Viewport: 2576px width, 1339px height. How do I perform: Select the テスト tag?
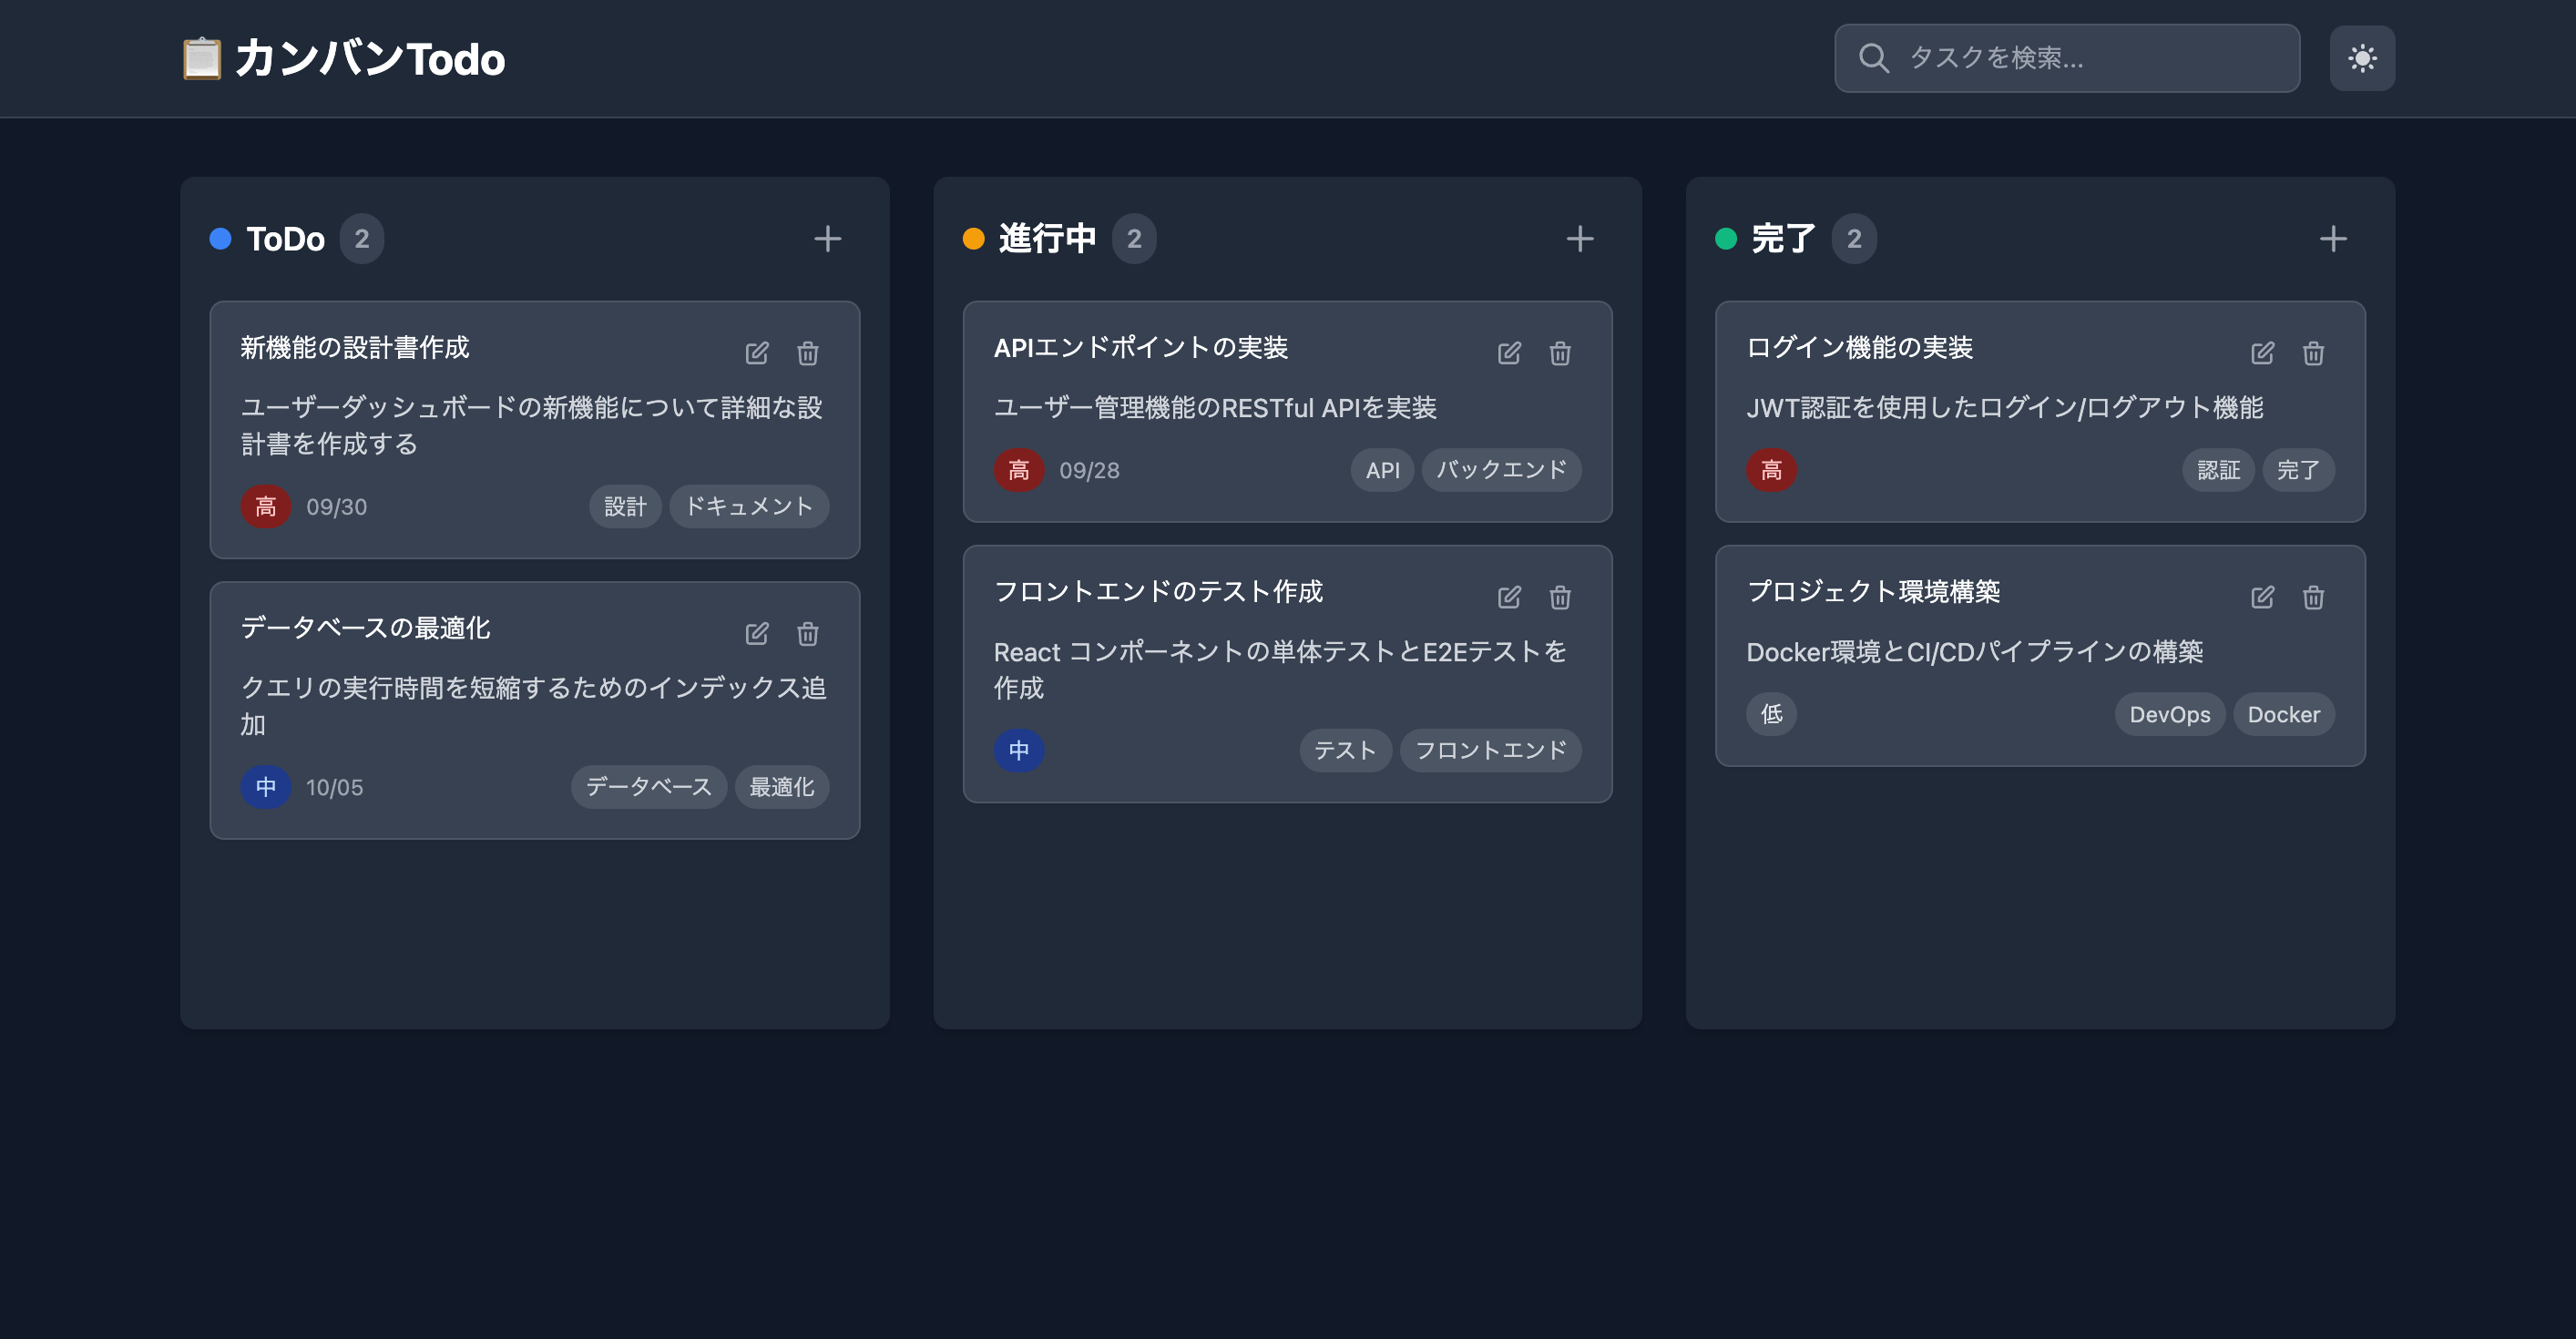click(x=1344, y=750)
